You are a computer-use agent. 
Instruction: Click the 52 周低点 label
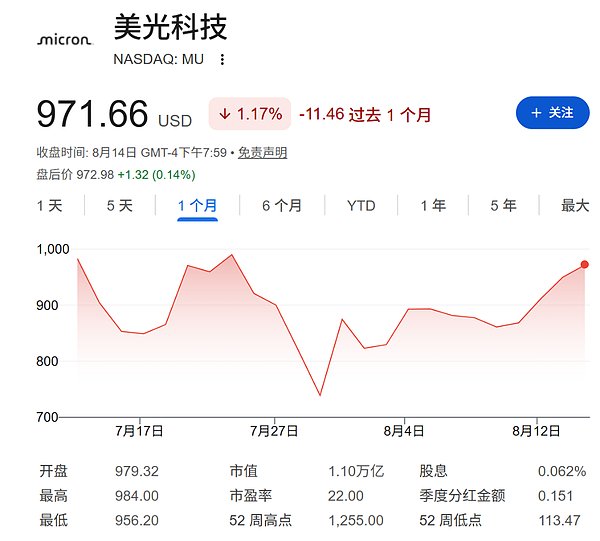click(450, 521)
